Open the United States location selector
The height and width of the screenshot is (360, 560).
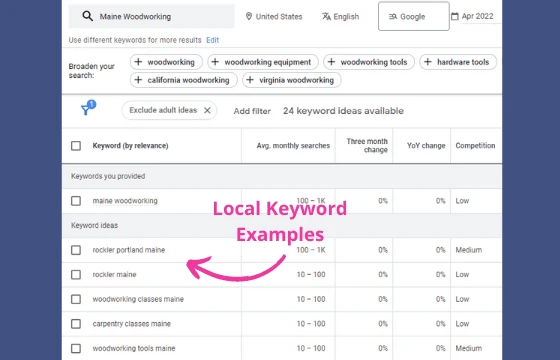[x=274, y=16]
